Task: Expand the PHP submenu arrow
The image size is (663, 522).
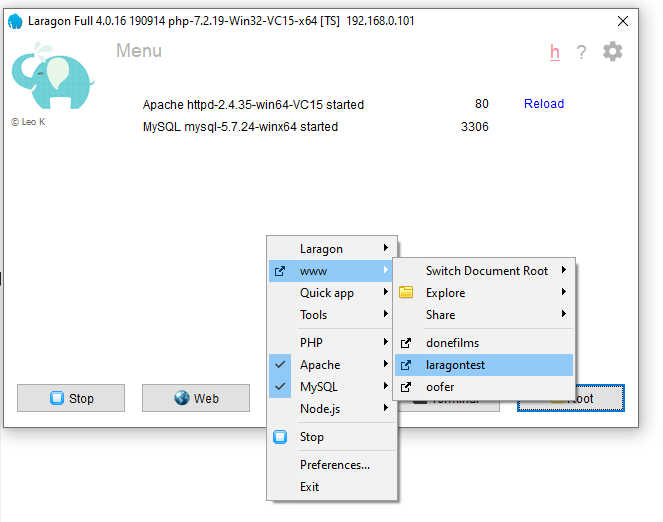Action: [x=386, y=342]
